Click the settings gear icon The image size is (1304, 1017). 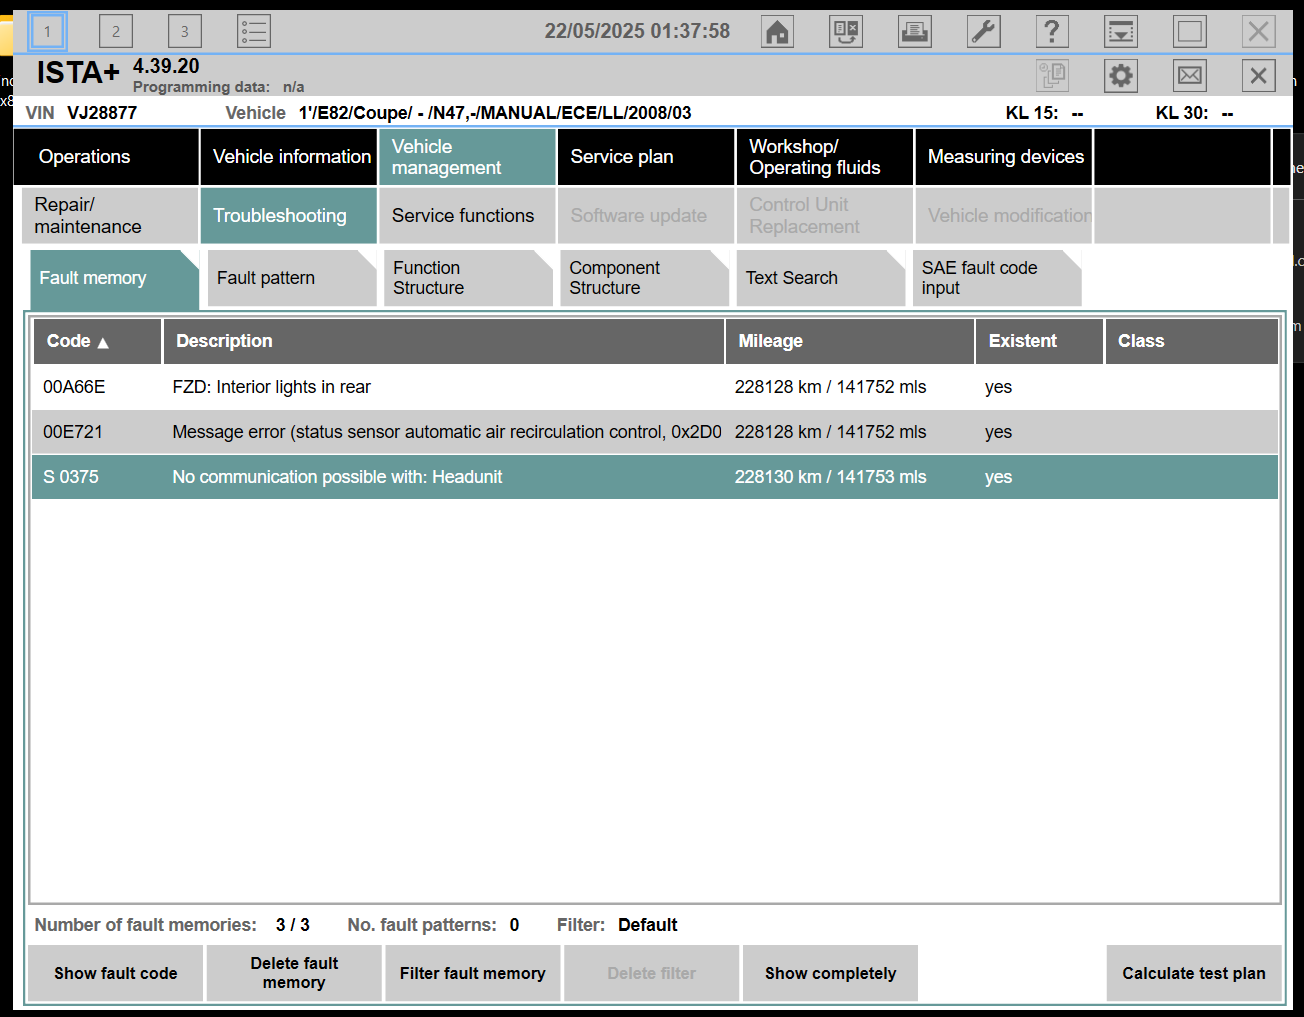(1121, 76)
